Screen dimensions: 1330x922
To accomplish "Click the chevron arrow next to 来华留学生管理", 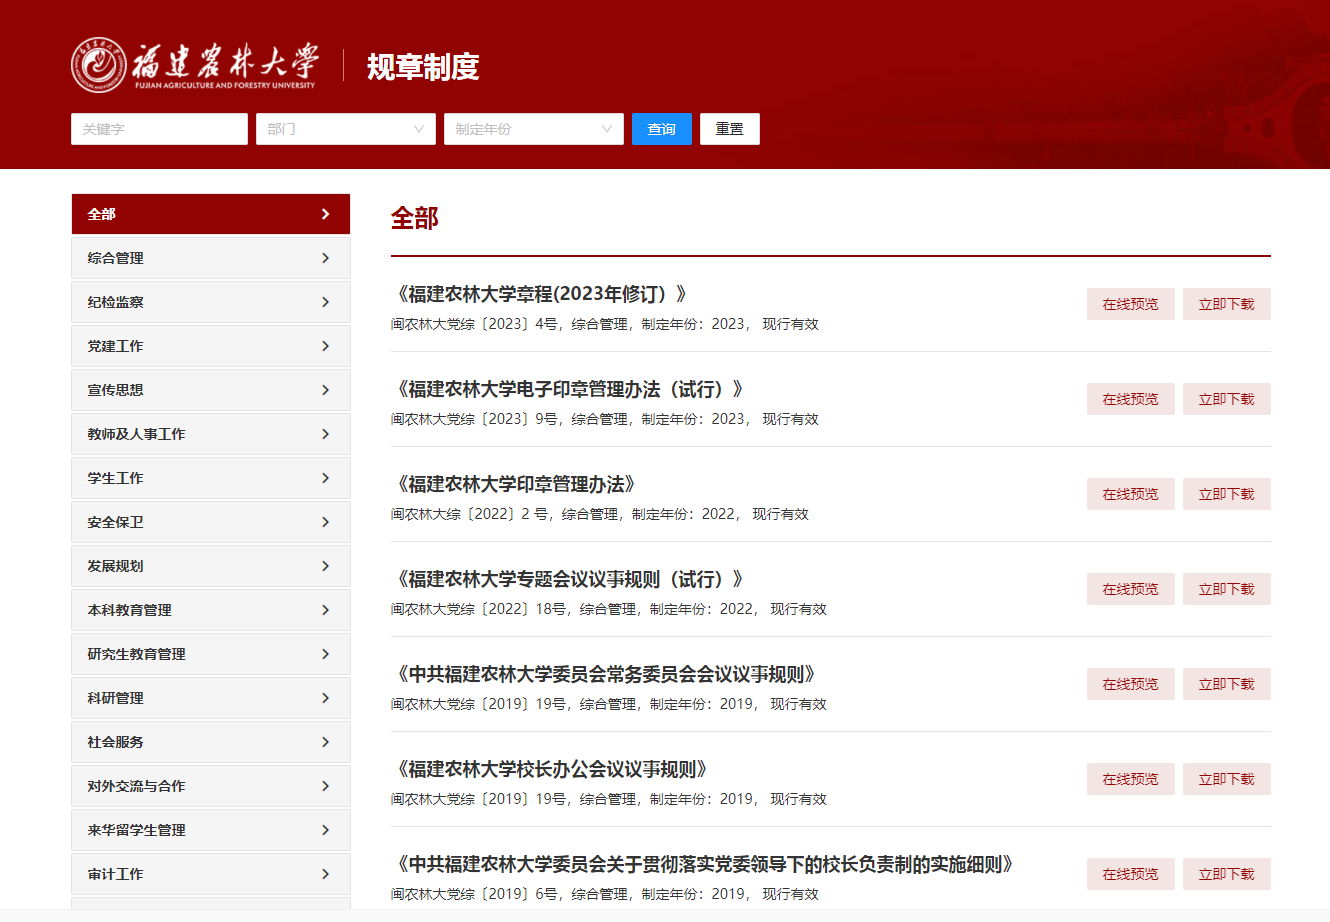I will click(325, 830).
